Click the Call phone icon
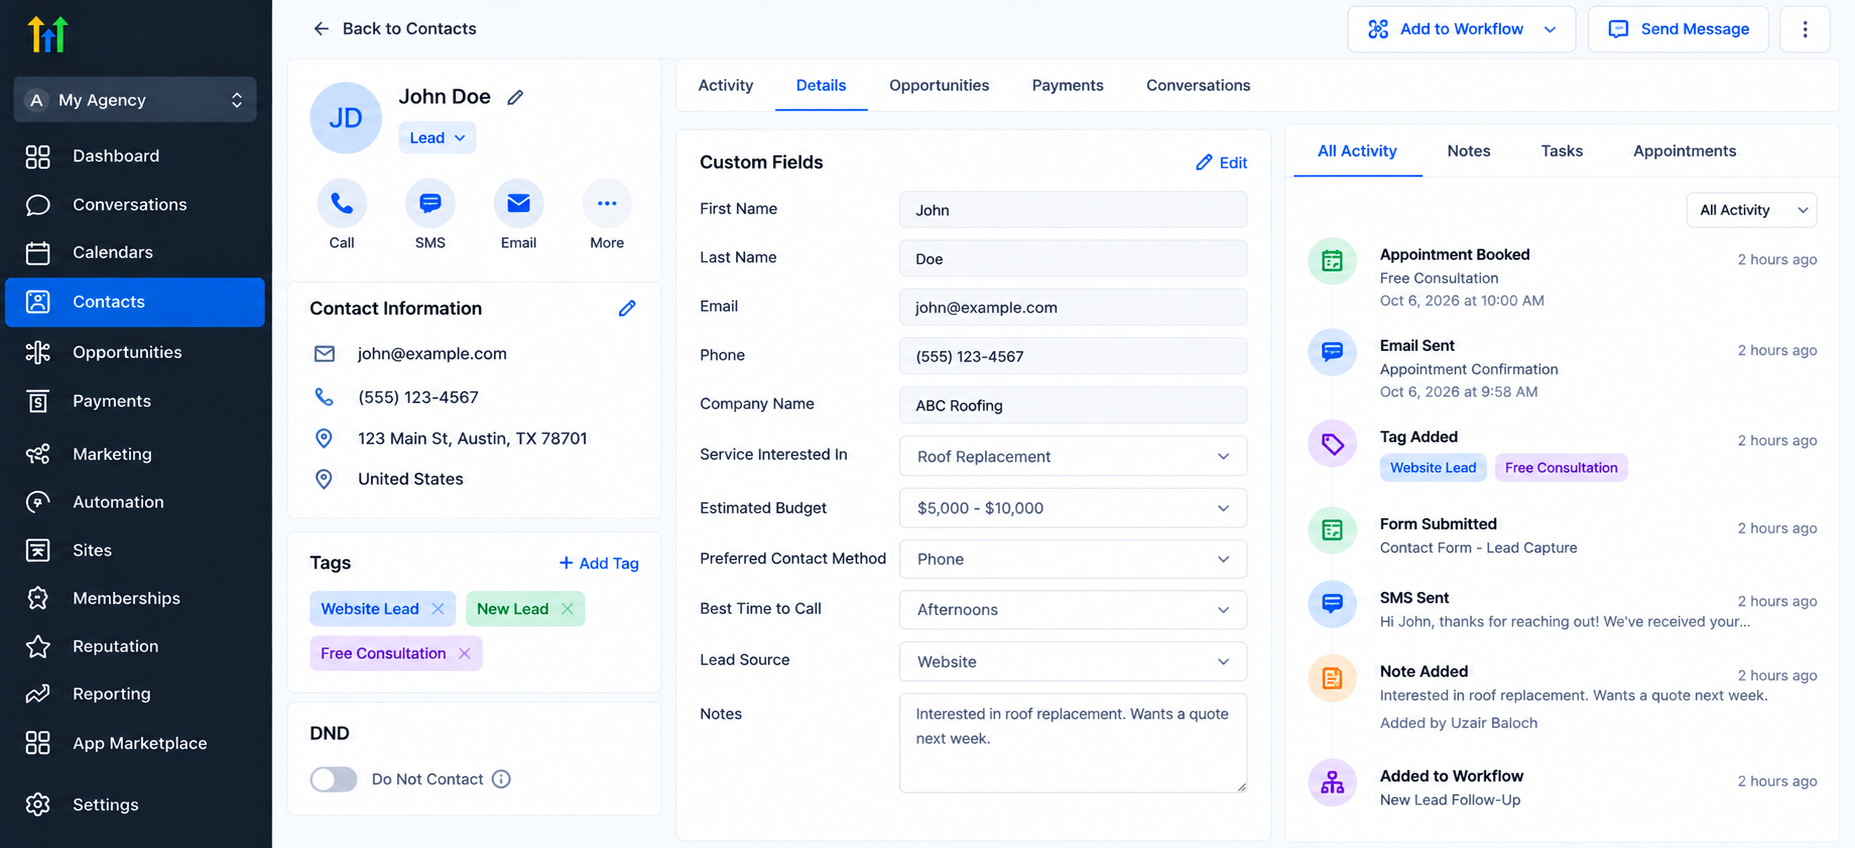1855x848 pixels. 342,204
